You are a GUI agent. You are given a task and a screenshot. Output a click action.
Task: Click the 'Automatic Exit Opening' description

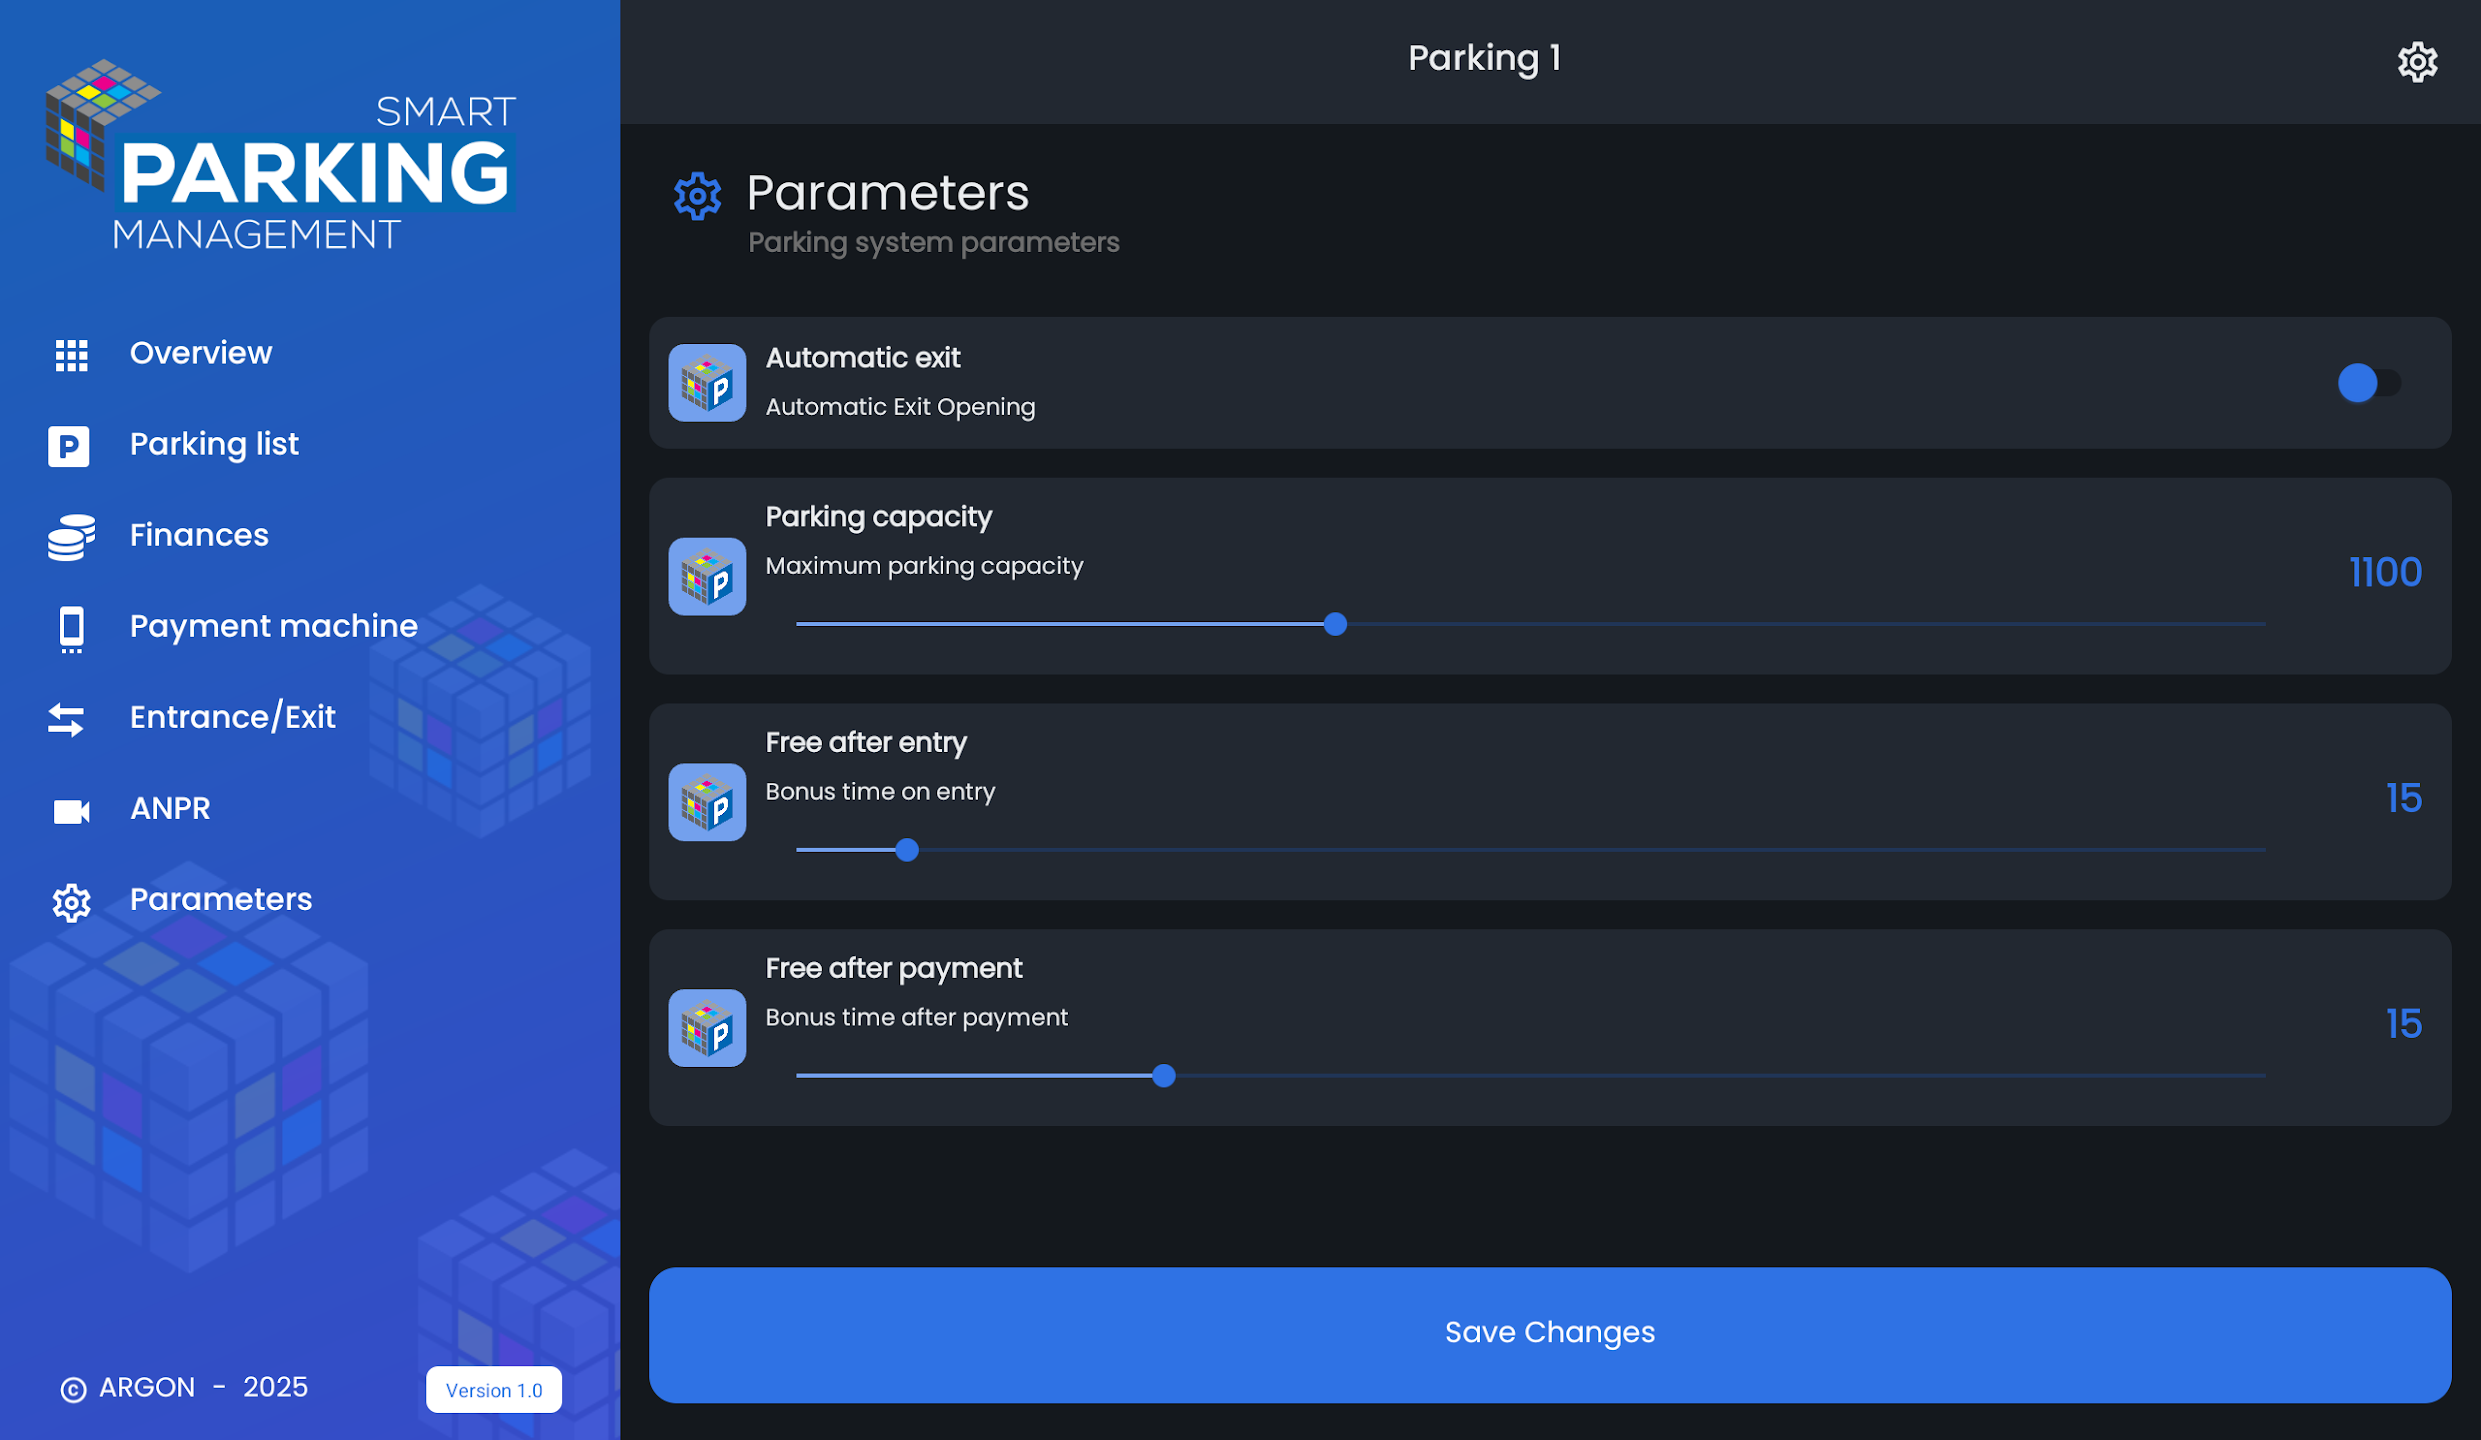tap(900, 408)
